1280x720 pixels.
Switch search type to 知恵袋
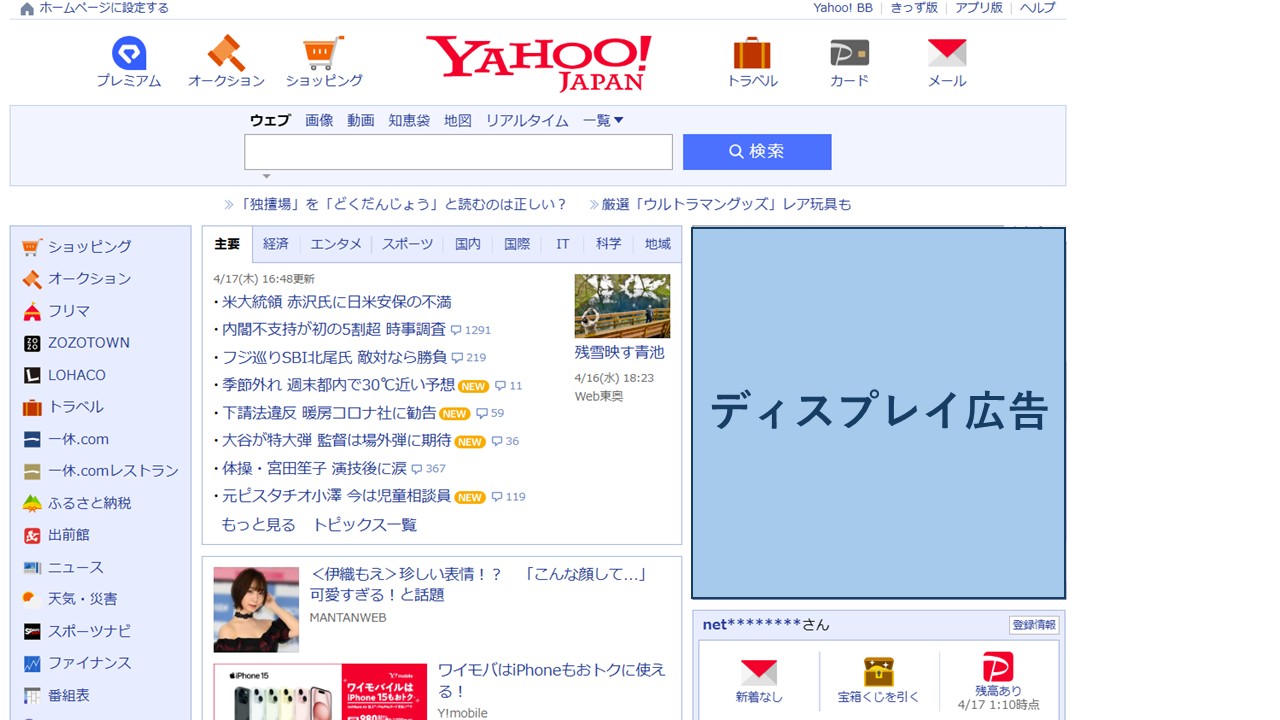click(x=409, y=120)
